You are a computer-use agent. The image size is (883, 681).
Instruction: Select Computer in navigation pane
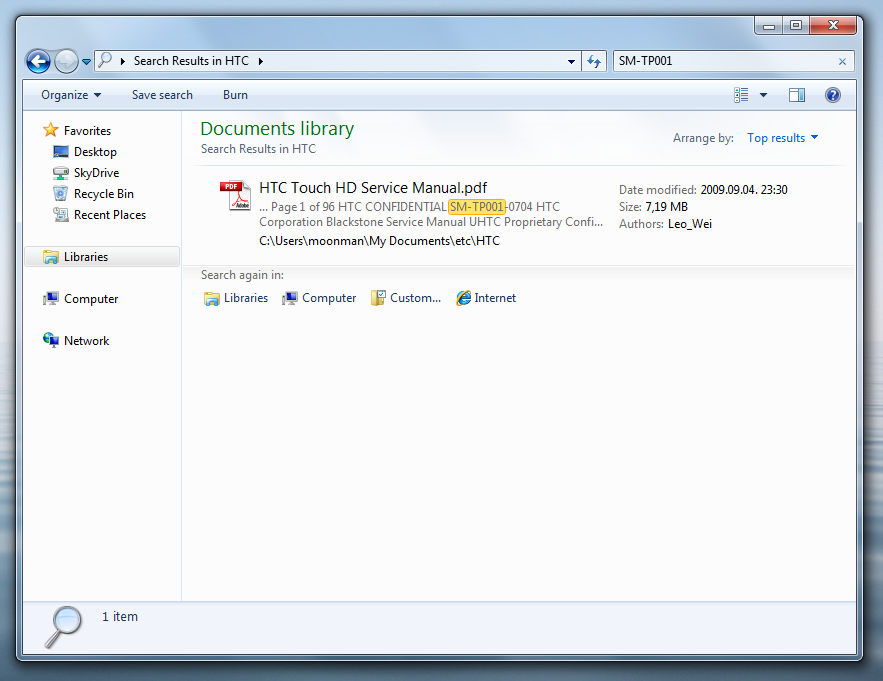coord(91,299)
